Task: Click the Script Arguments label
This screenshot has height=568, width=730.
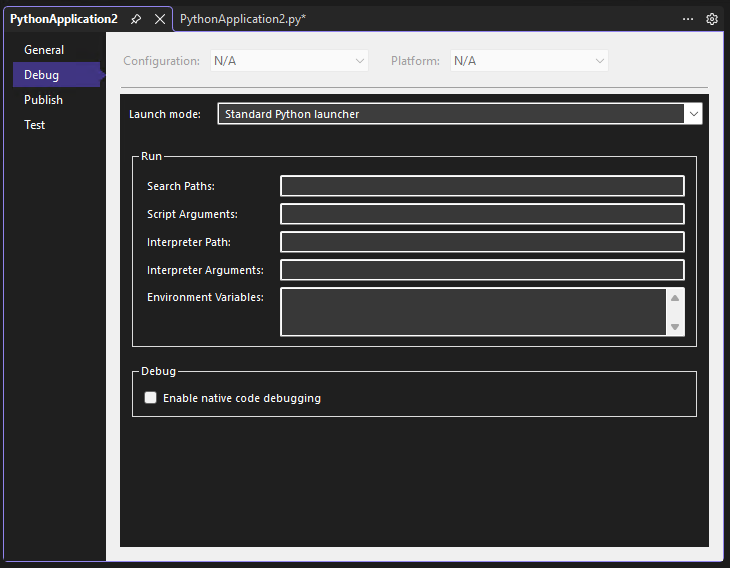Action: click(192, 214)
